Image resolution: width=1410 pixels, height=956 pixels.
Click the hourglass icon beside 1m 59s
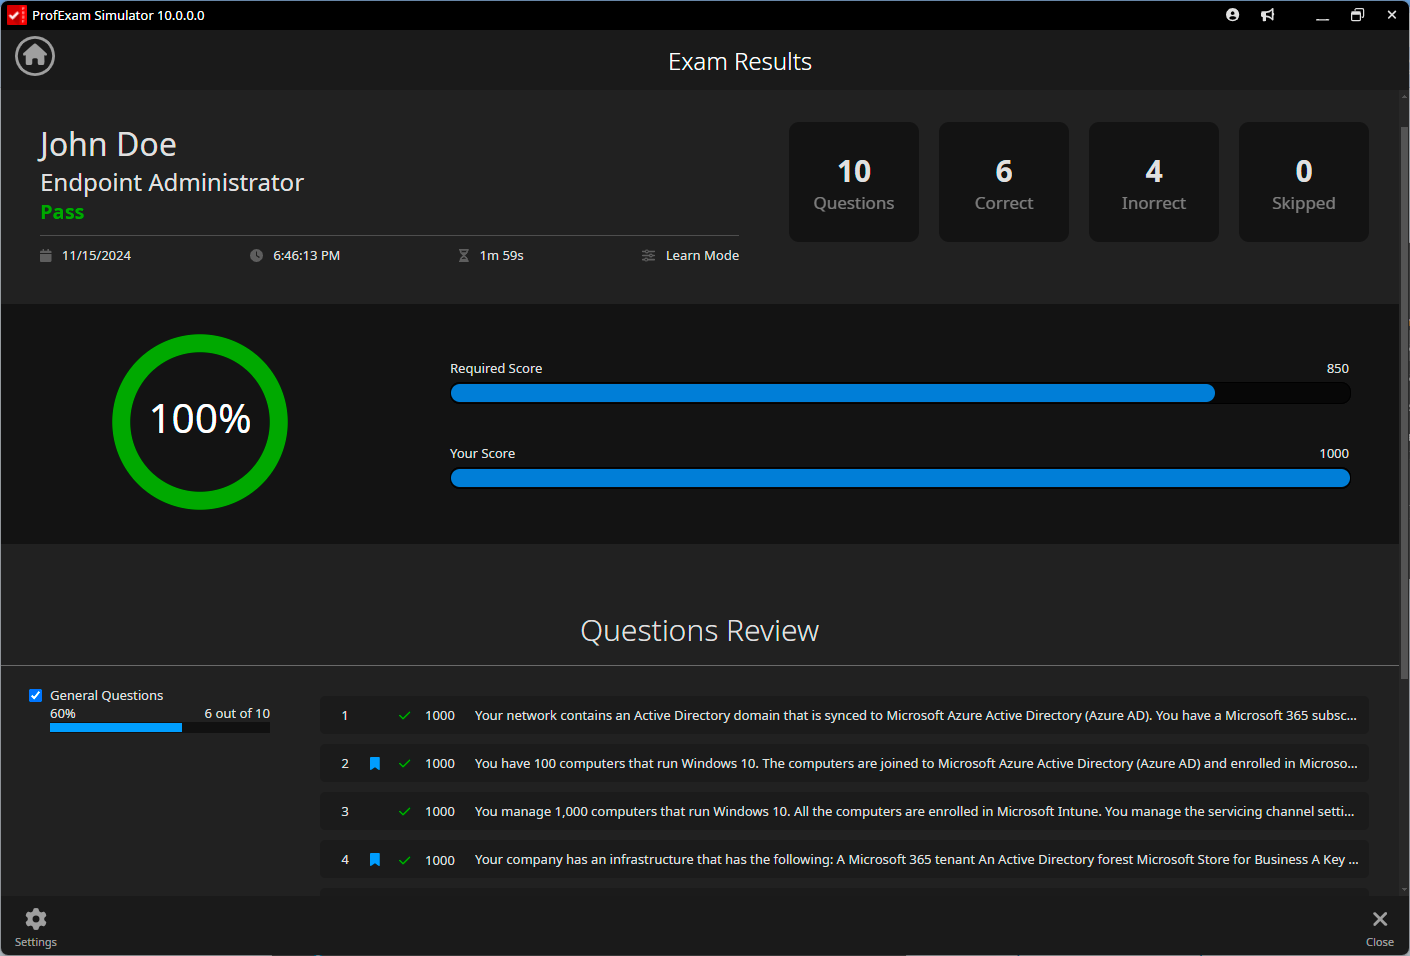tap(463, 256)
